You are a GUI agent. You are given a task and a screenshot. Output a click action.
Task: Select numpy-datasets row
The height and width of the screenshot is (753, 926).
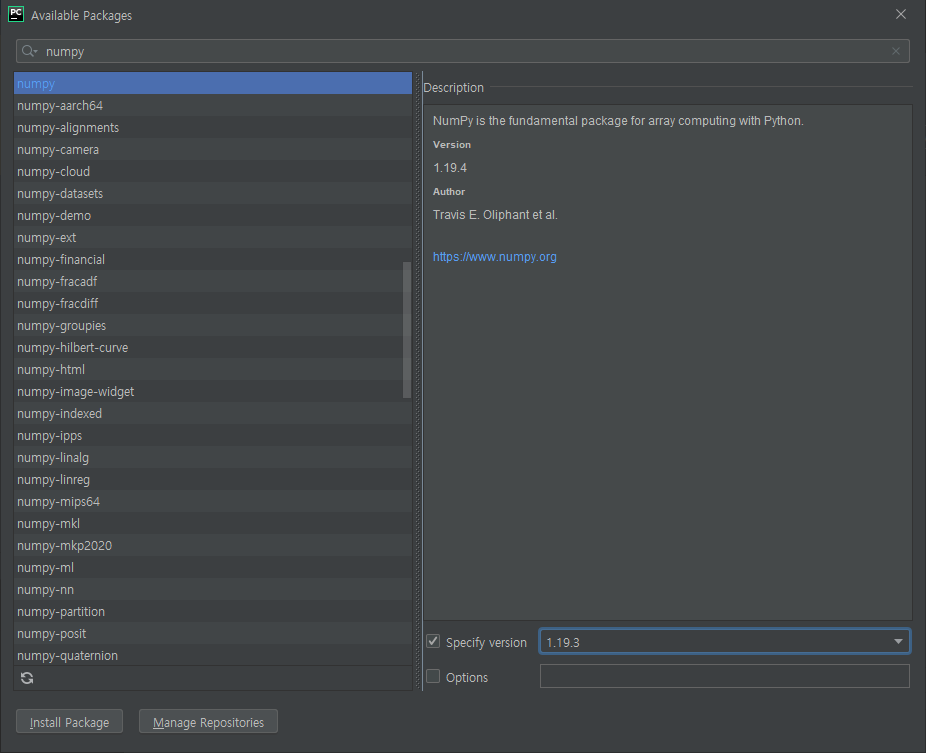point(213,194)
